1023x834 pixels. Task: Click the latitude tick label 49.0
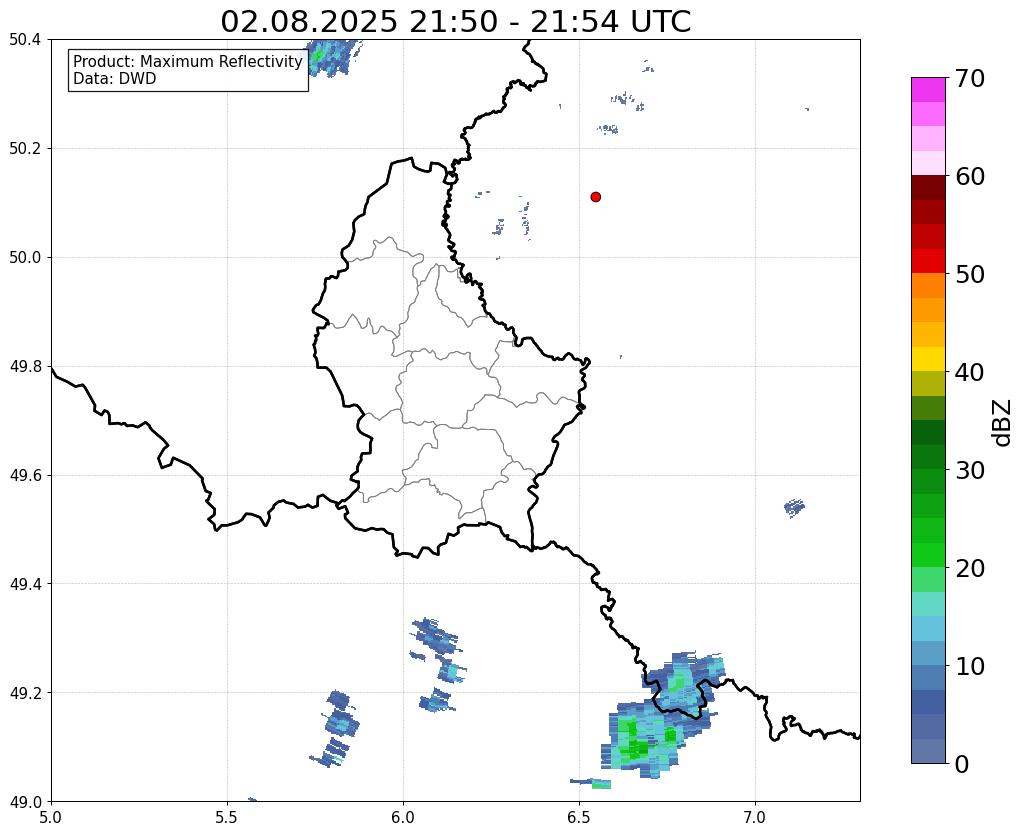[x=25, y=802]
